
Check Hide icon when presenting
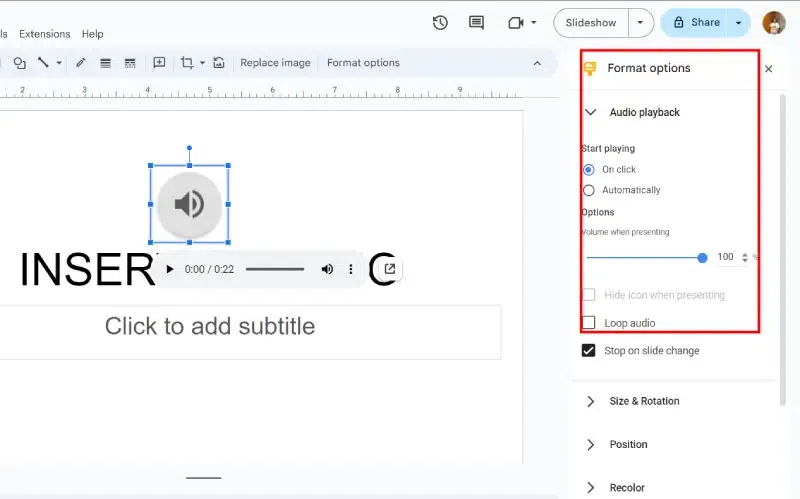(x=588, y=295)
